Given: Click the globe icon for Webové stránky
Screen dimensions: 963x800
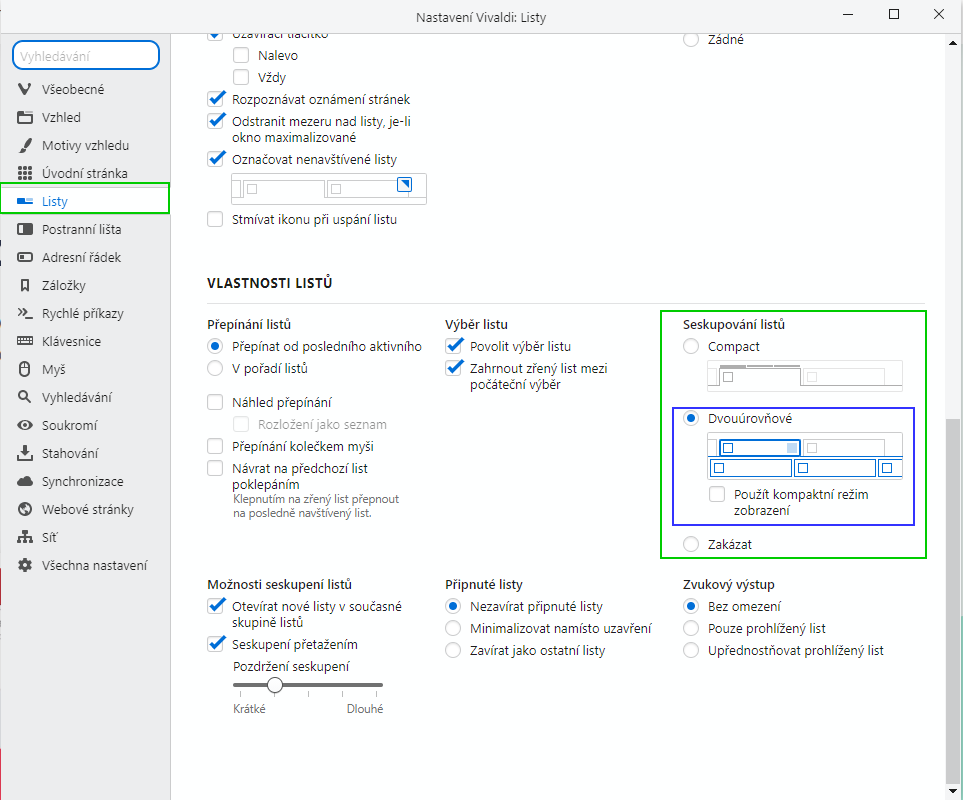Looking at the screenshot, I should pos(25,509).
